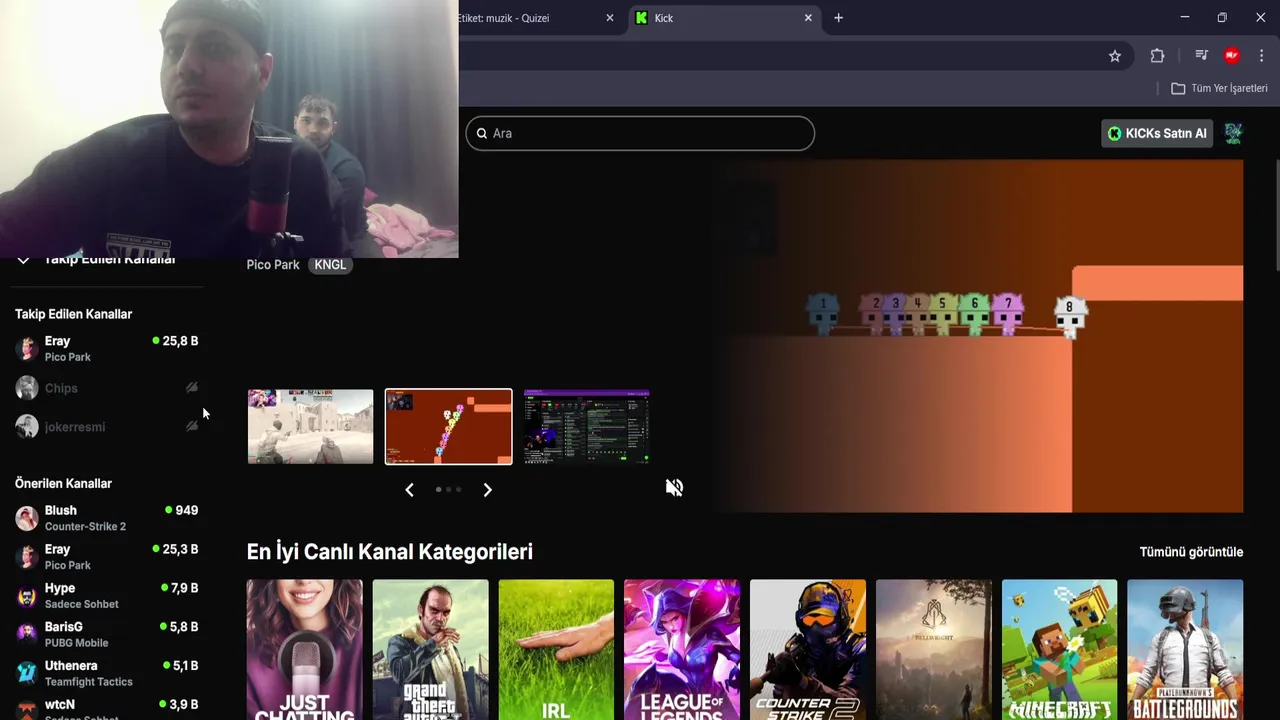Close the Etiket: muzik - Quizei tab
This screenshot has height=720, width=1280.
point(610,18)
